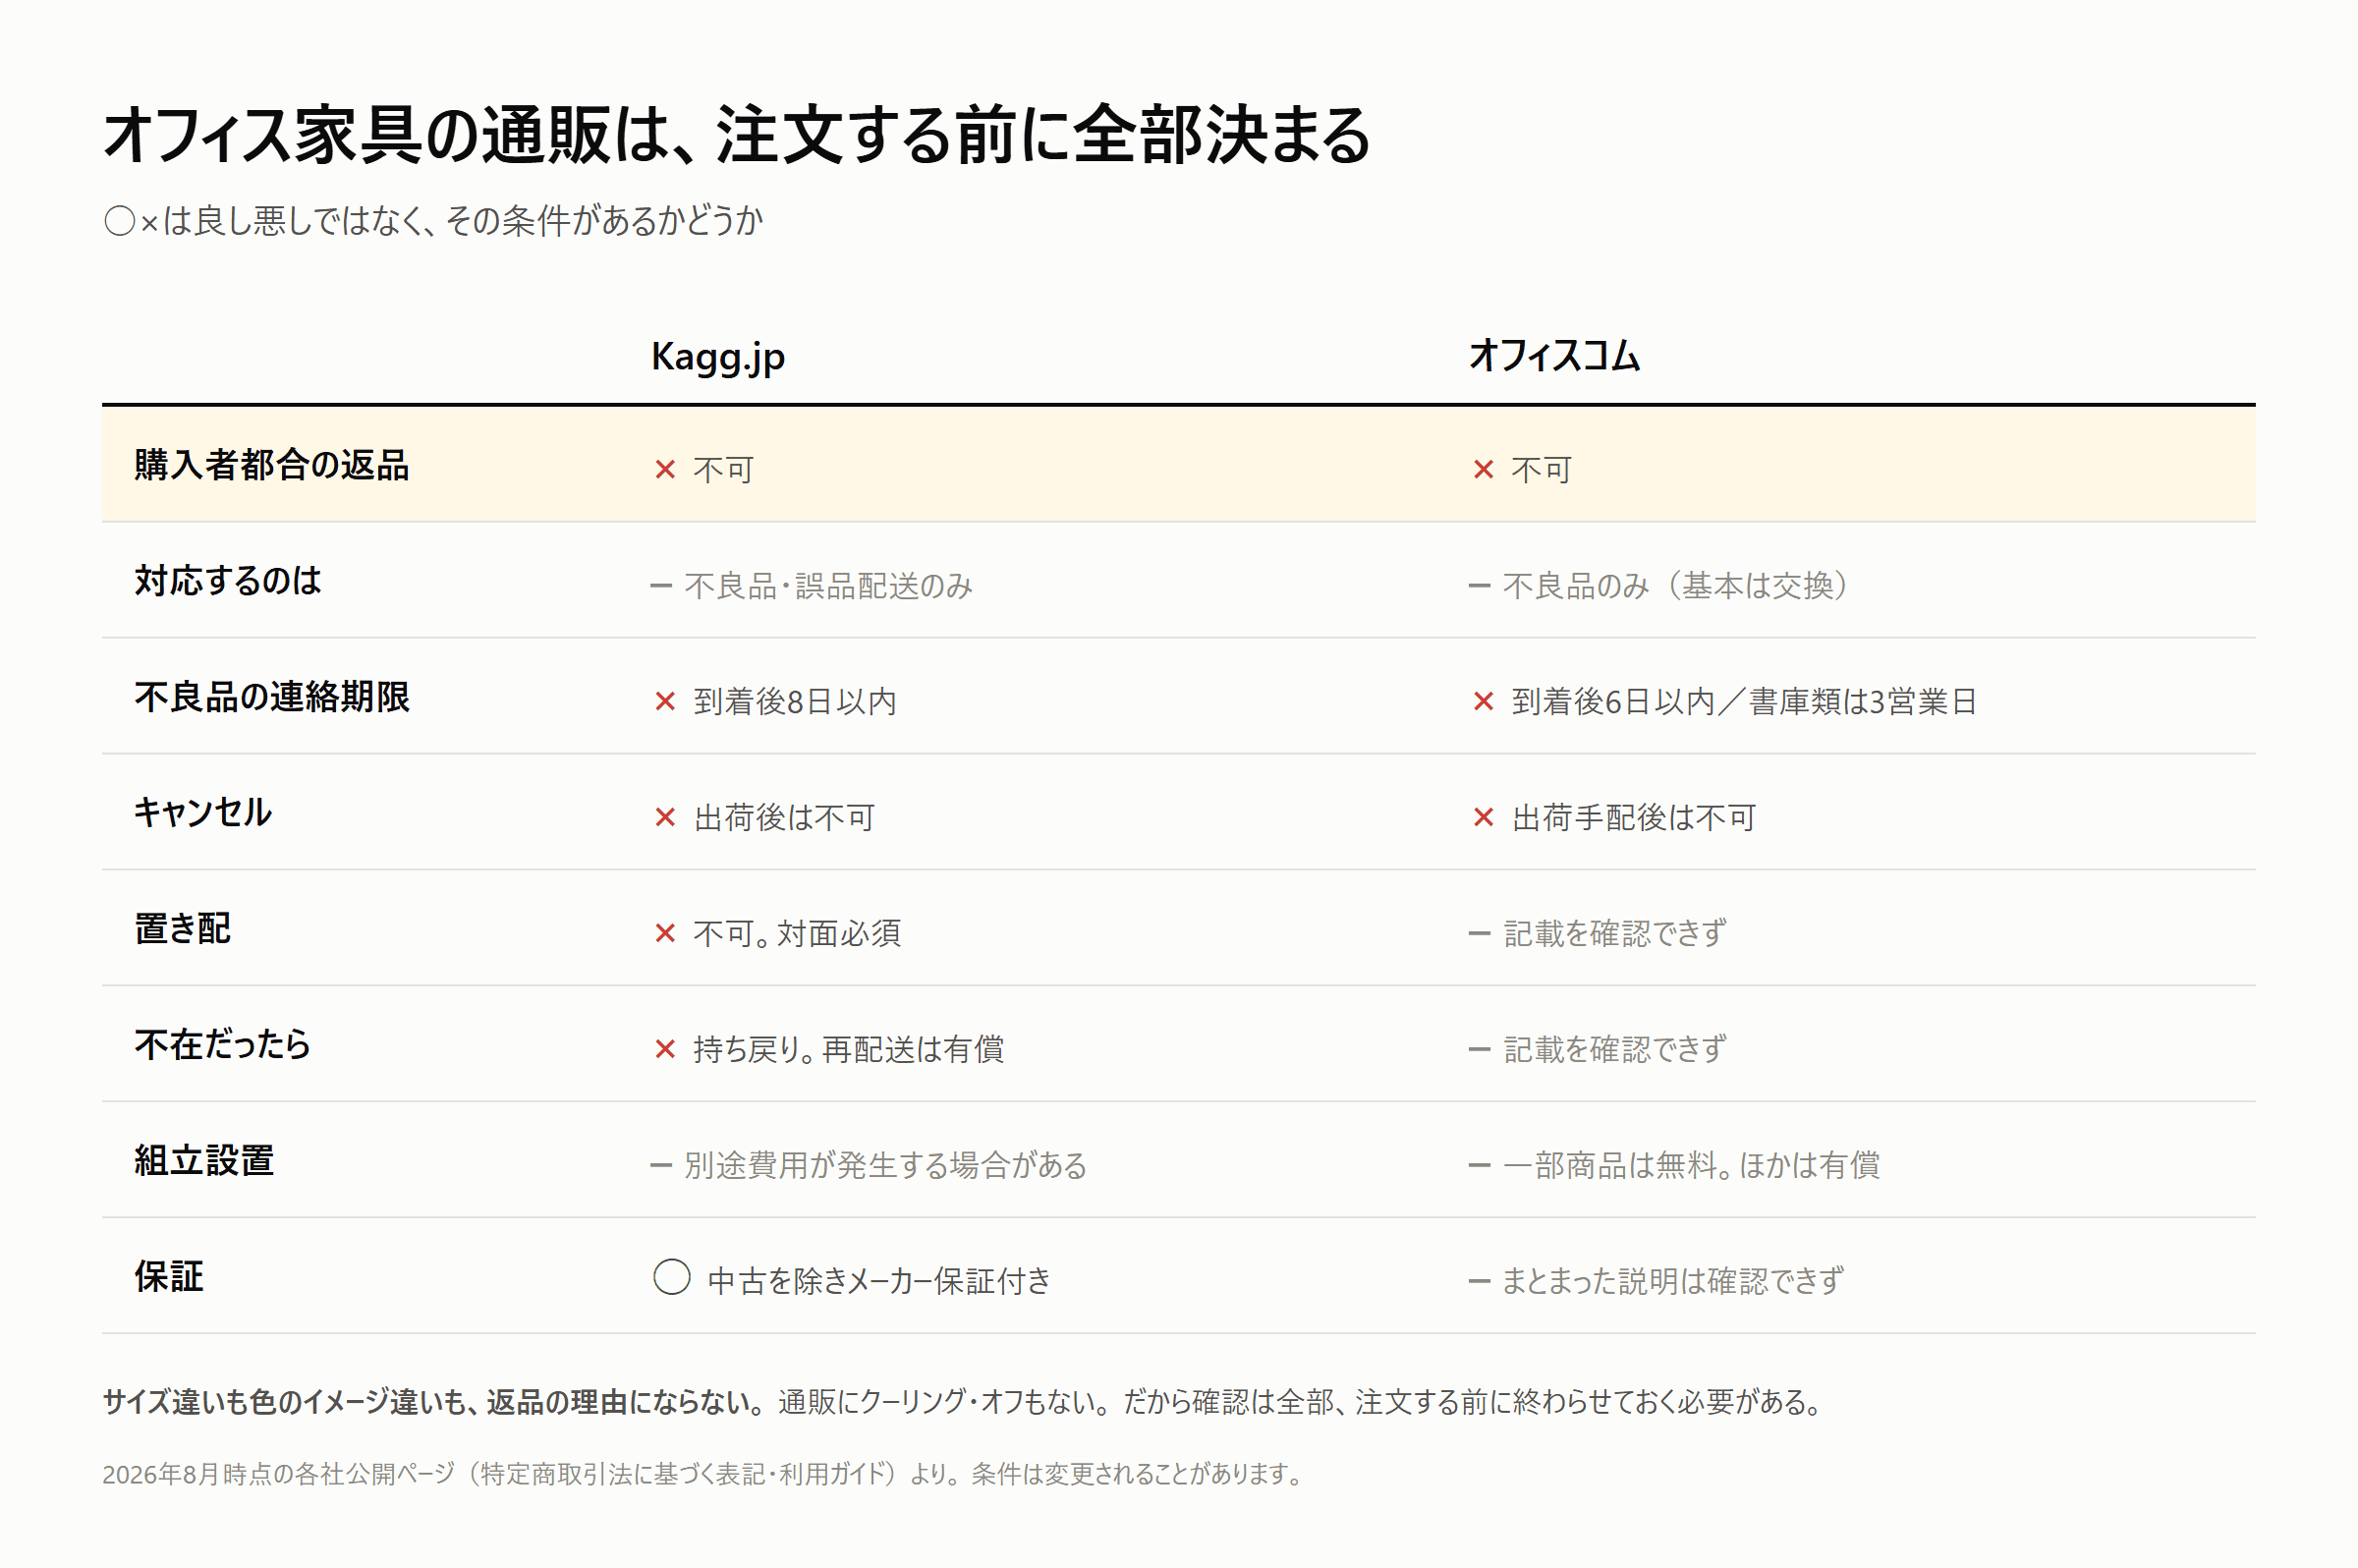Click the Kagg.jp column header
This screenshot has width=2358, height=1568.
click(x=718, y=357)
